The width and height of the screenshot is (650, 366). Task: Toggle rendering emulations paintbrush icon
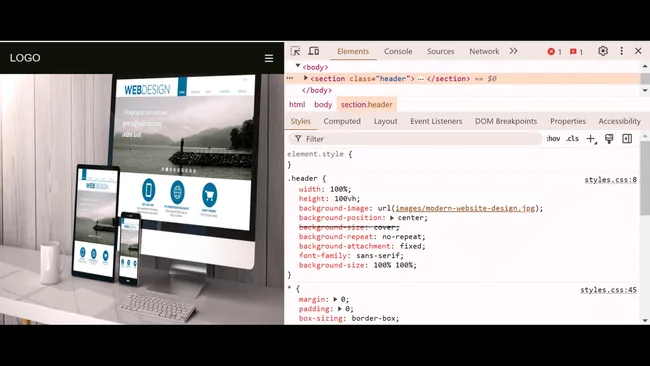(x=609, y=139)
